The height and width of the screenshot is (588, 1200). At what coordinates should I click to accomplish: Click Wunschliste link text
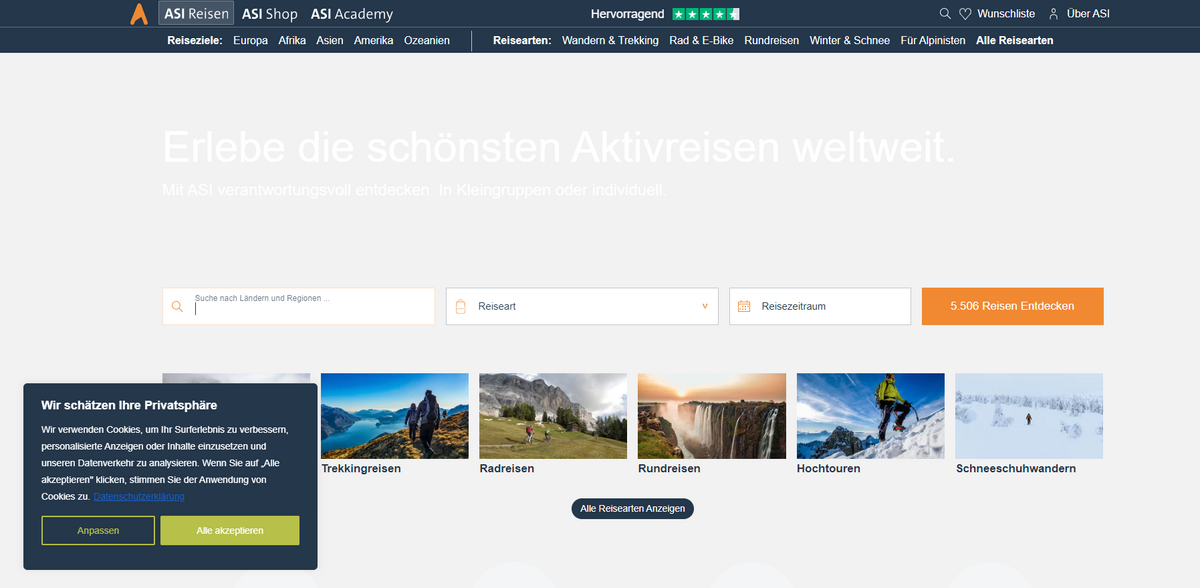click(1006, 14)
